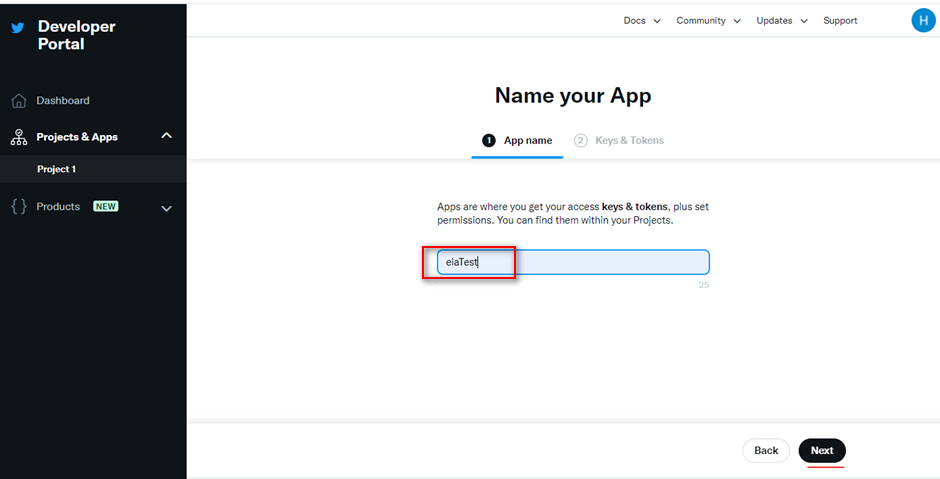Viewport: 940px width, 479px height.
Task: Click the Twitter bird logo
Action: point(18,28)
